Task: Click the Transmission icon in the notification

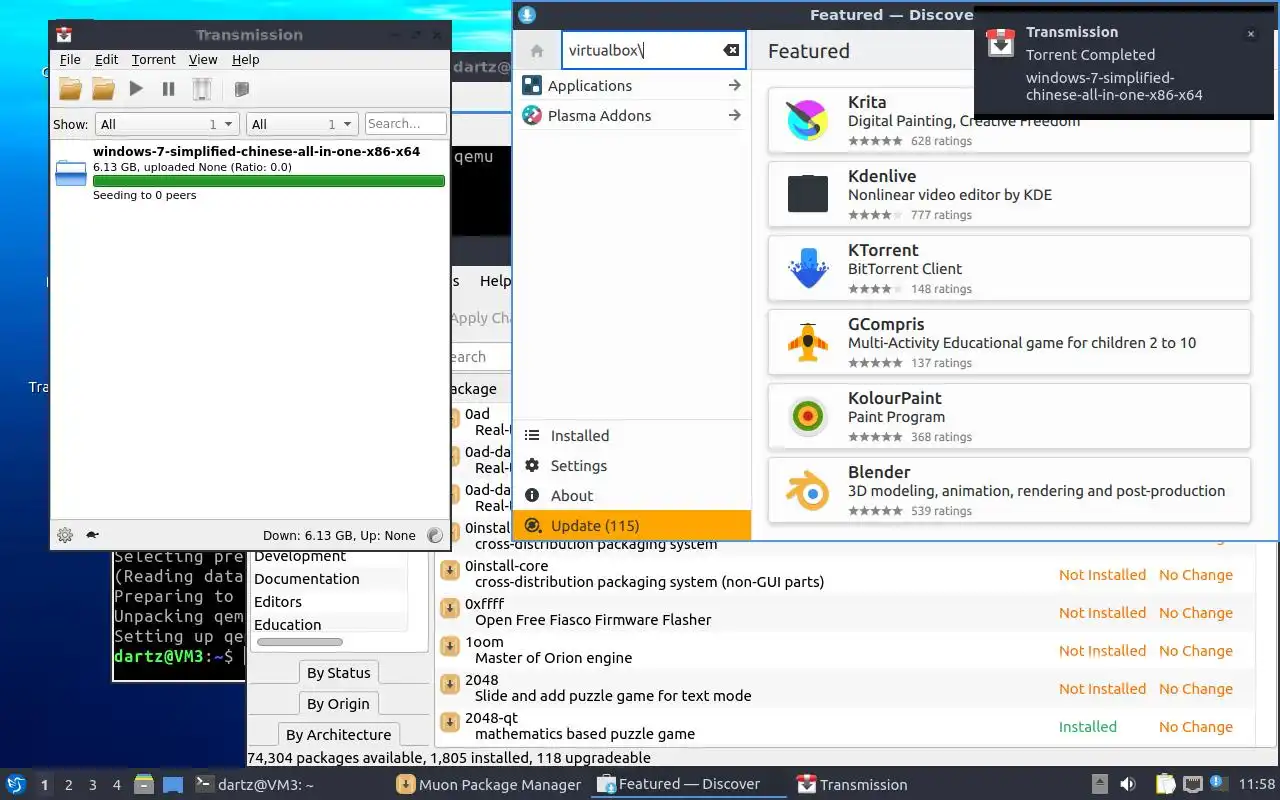Action: 1000,43
